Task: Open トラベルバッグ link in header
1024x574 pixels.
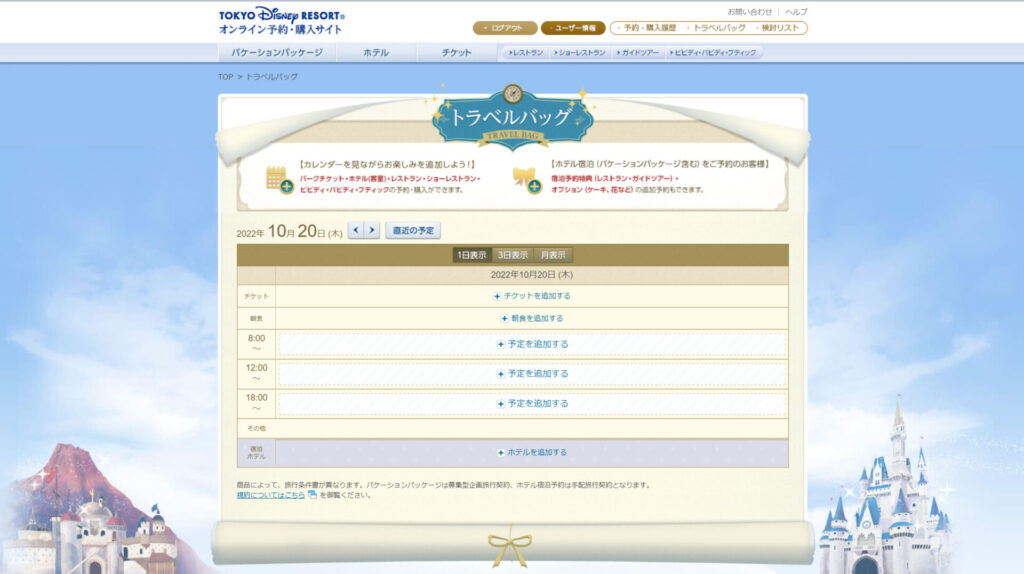Action: pos(718,28)
